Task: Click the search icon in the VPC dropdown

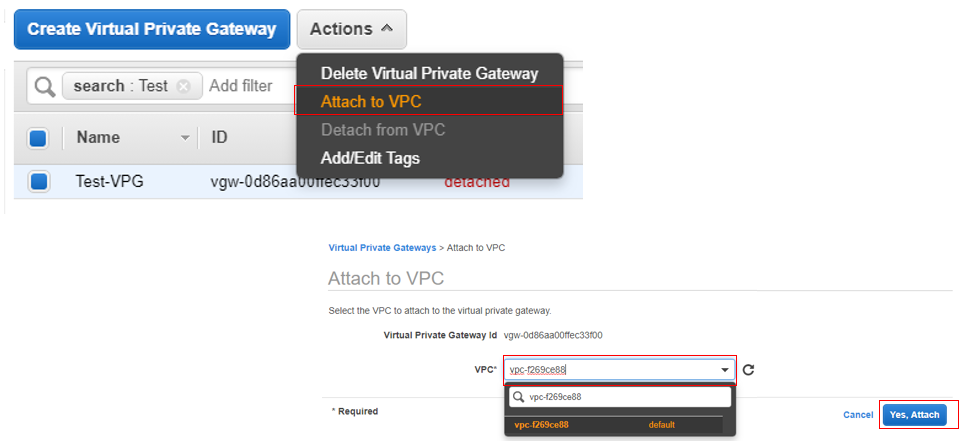Action: 518,397
